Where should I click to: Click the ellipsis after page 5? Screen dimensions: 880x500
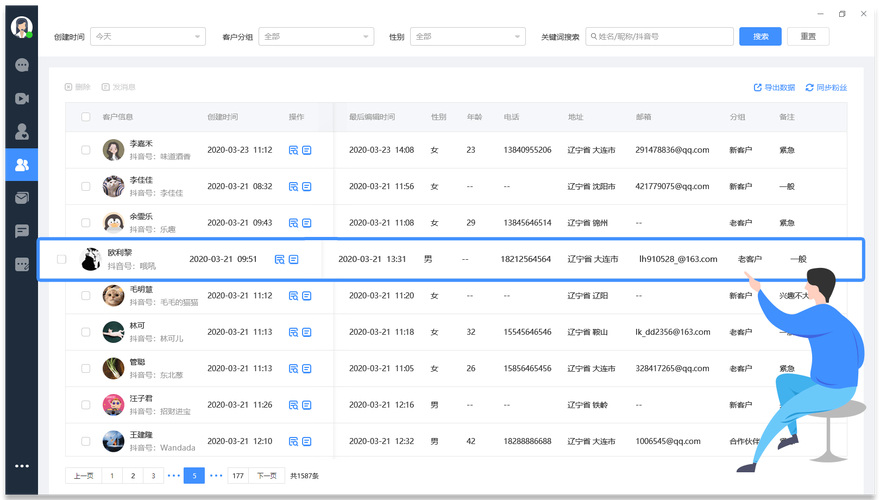click(216, 476)
